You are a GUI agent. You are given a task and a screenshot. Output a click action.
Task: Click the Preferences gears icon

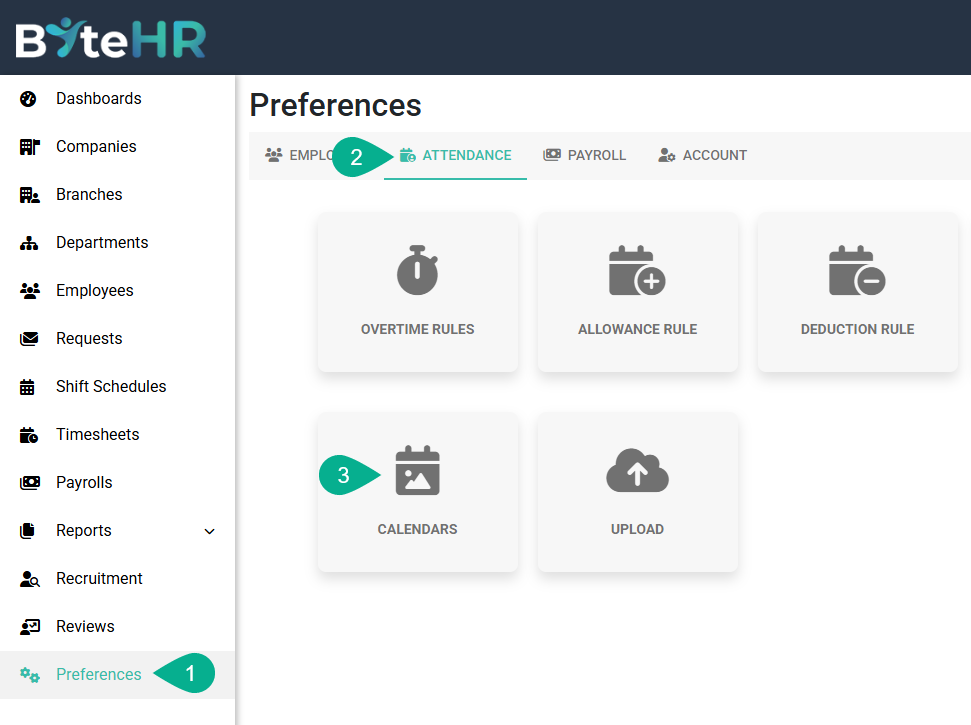coord(29,675)
